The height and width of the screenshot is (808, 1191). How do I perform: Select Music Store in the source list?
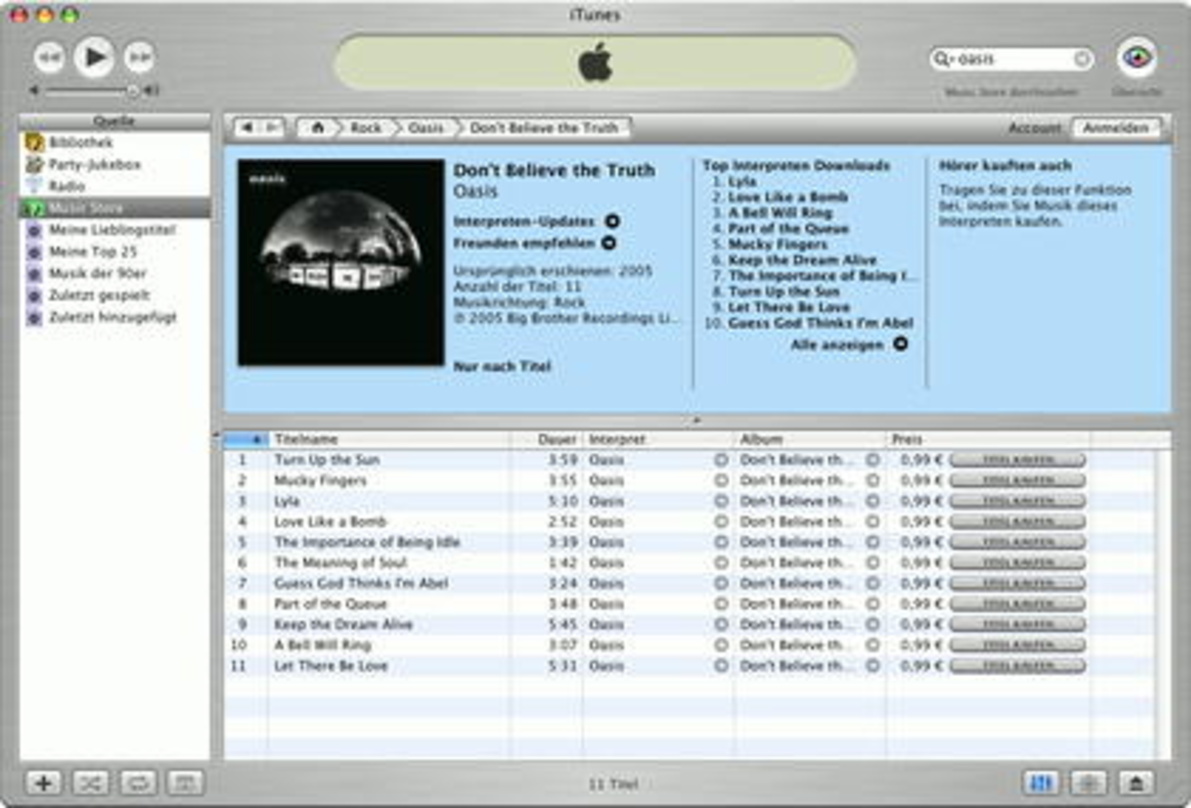click(114, 207)
